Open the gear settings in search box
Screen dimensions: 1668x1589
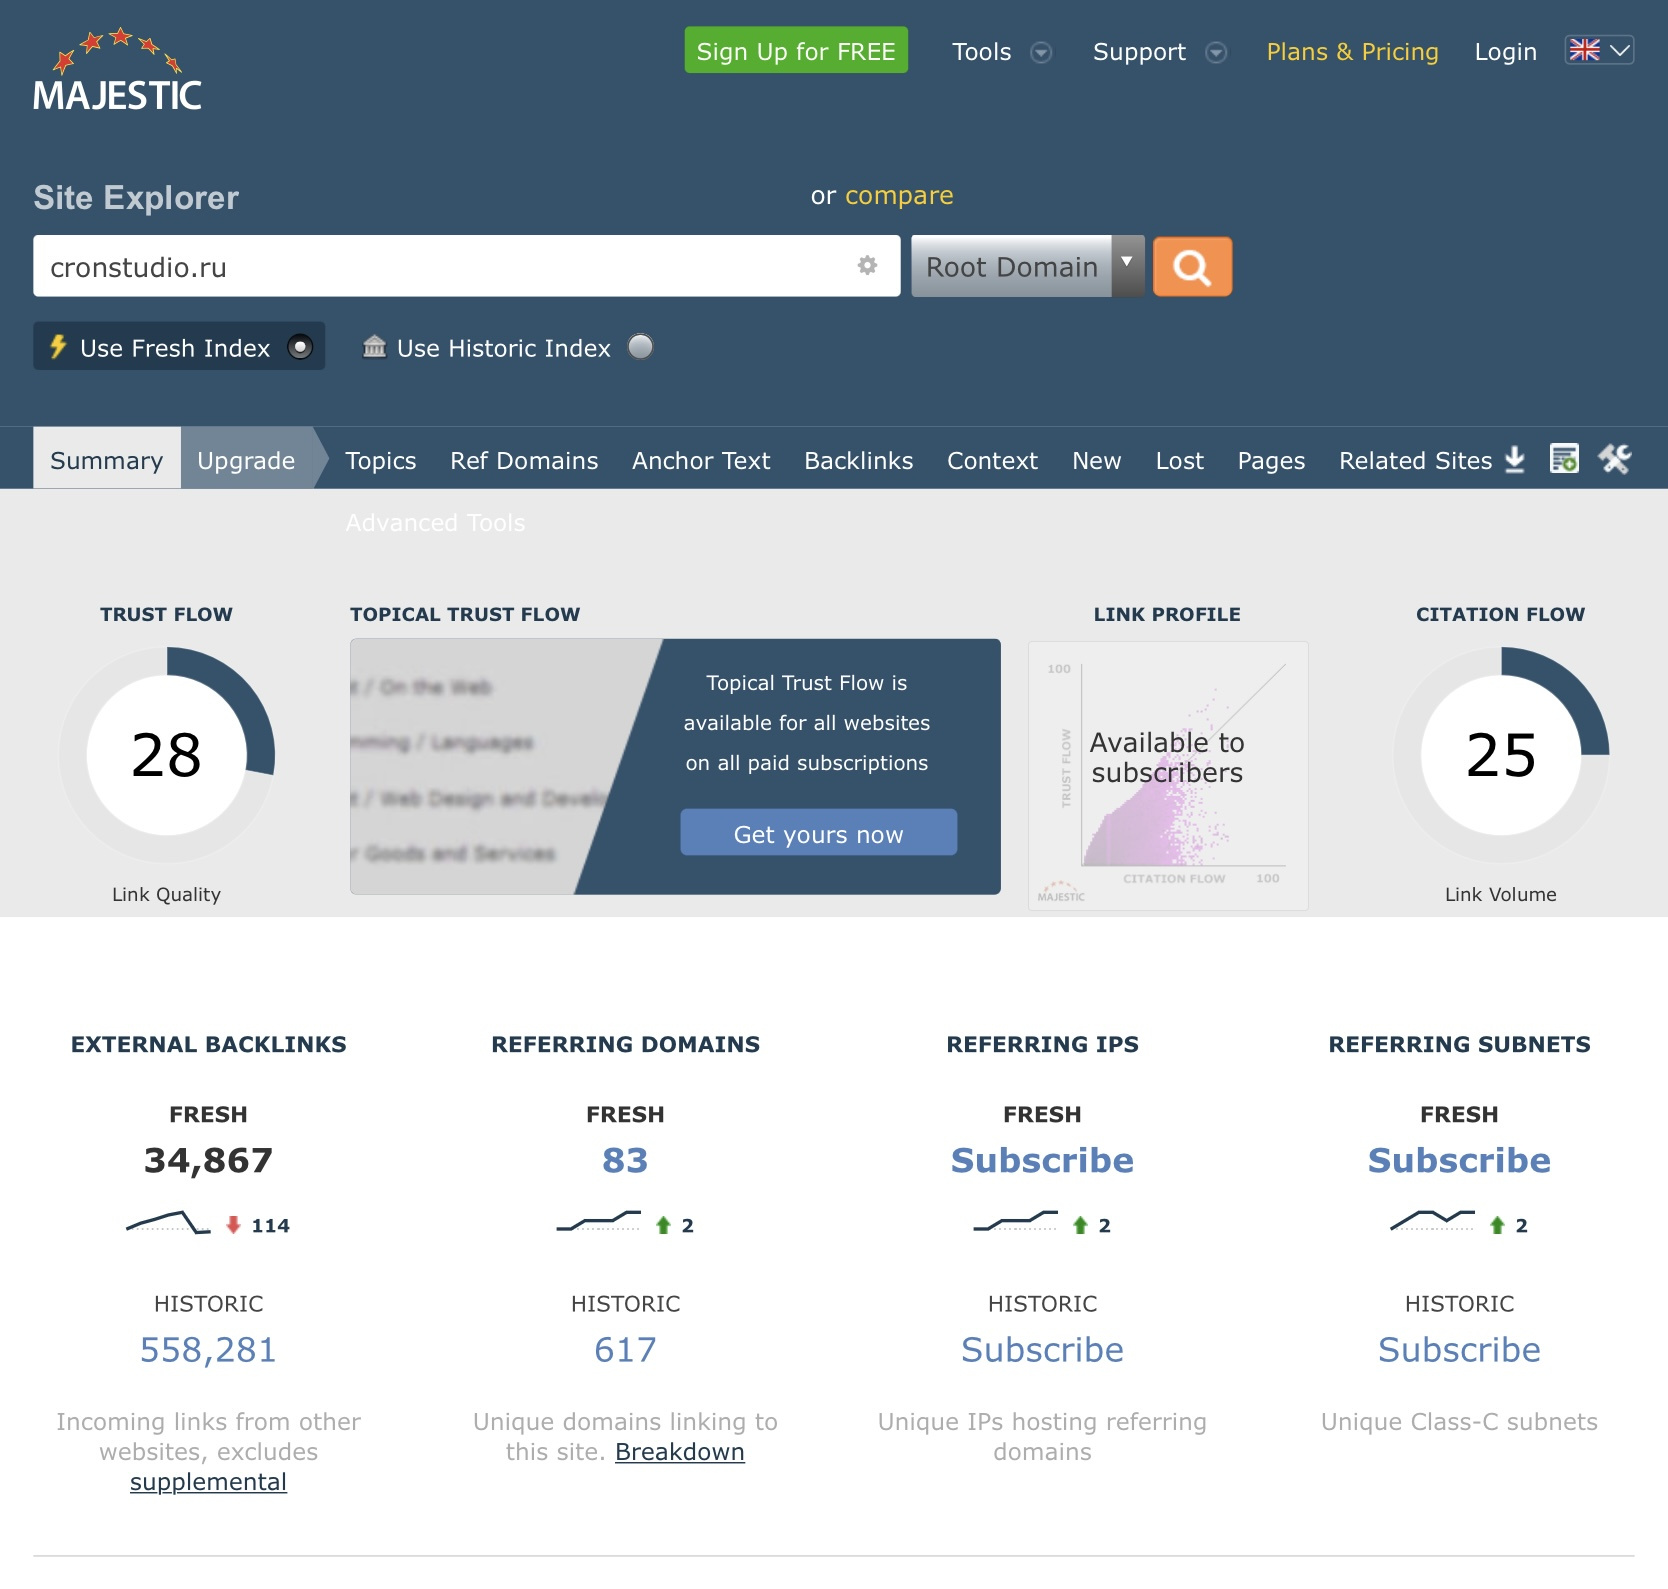(x=867, y=265)
